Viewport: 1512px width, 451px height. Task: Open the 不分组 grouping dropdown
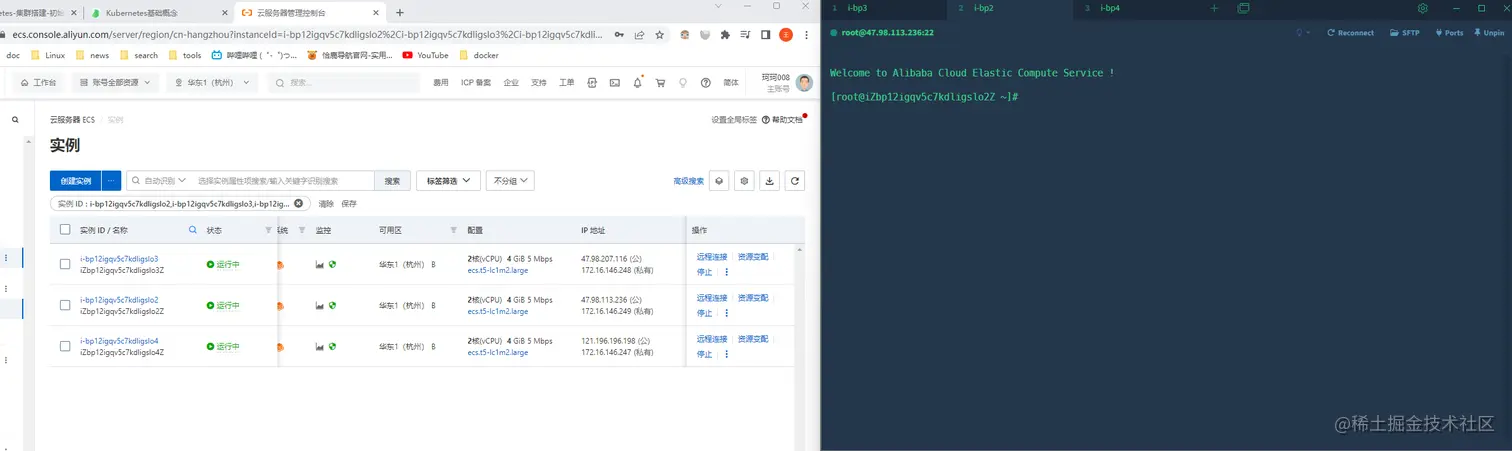pos(510,181)
